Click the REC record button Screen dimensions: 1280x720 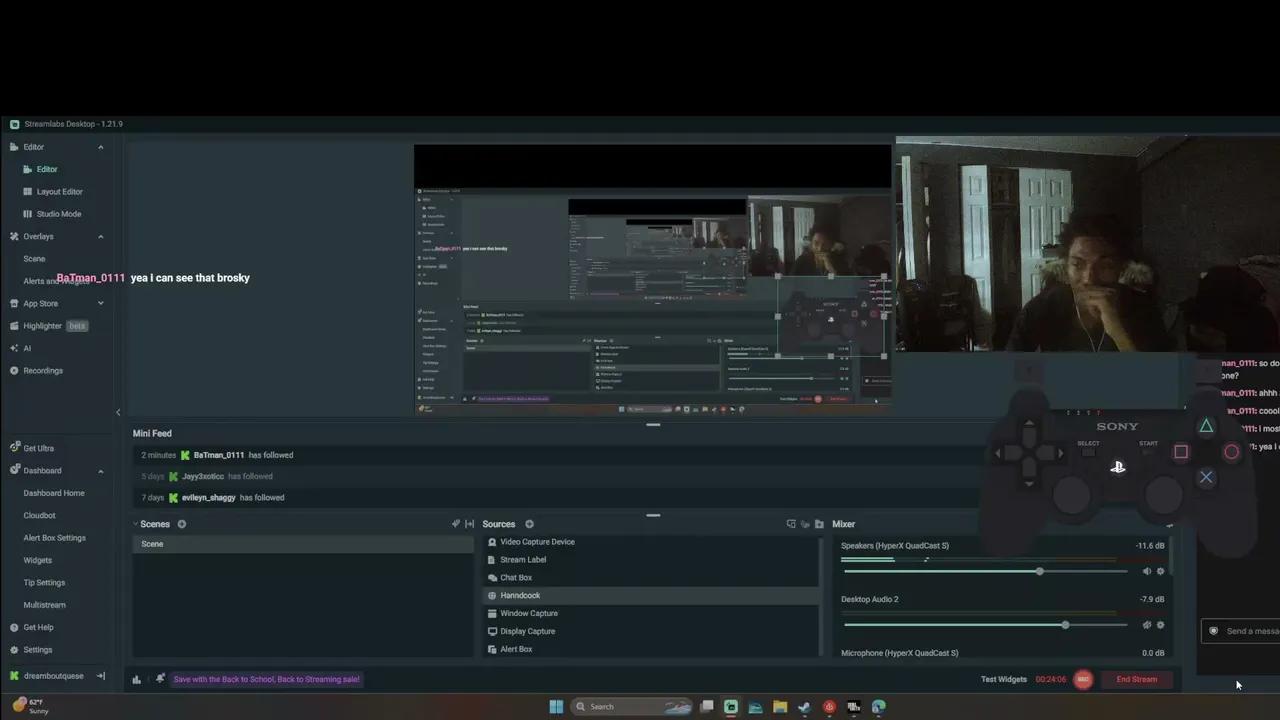[1082, 680]
